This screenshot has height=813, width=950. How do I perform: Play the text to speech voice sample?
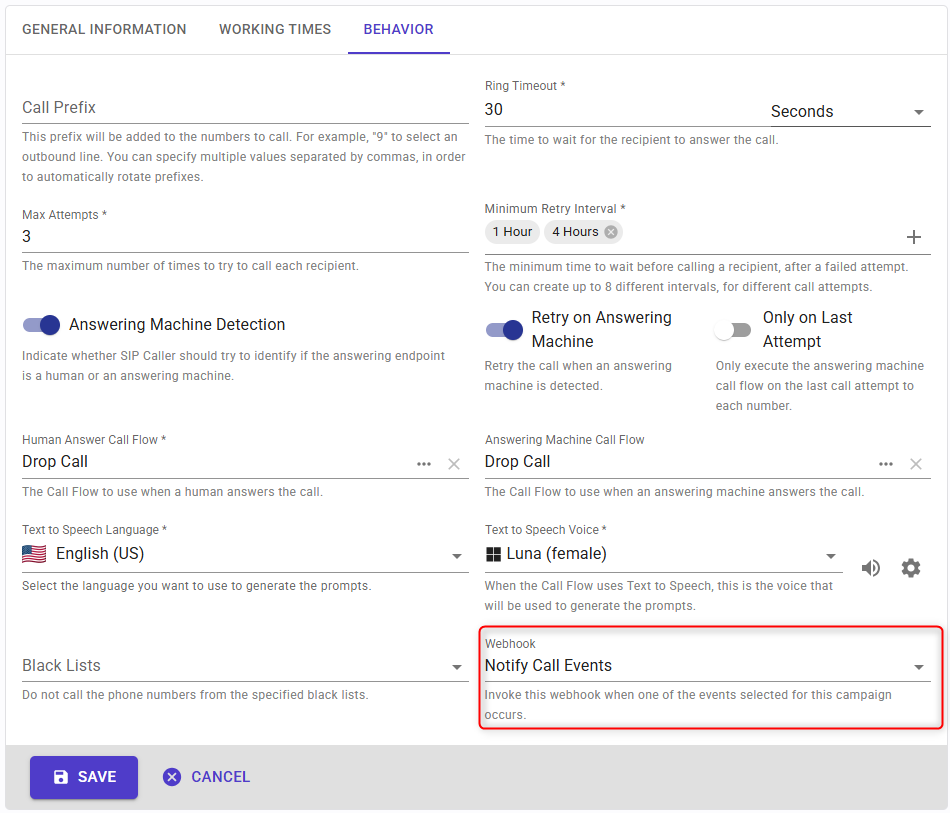(x=871, y=568)
